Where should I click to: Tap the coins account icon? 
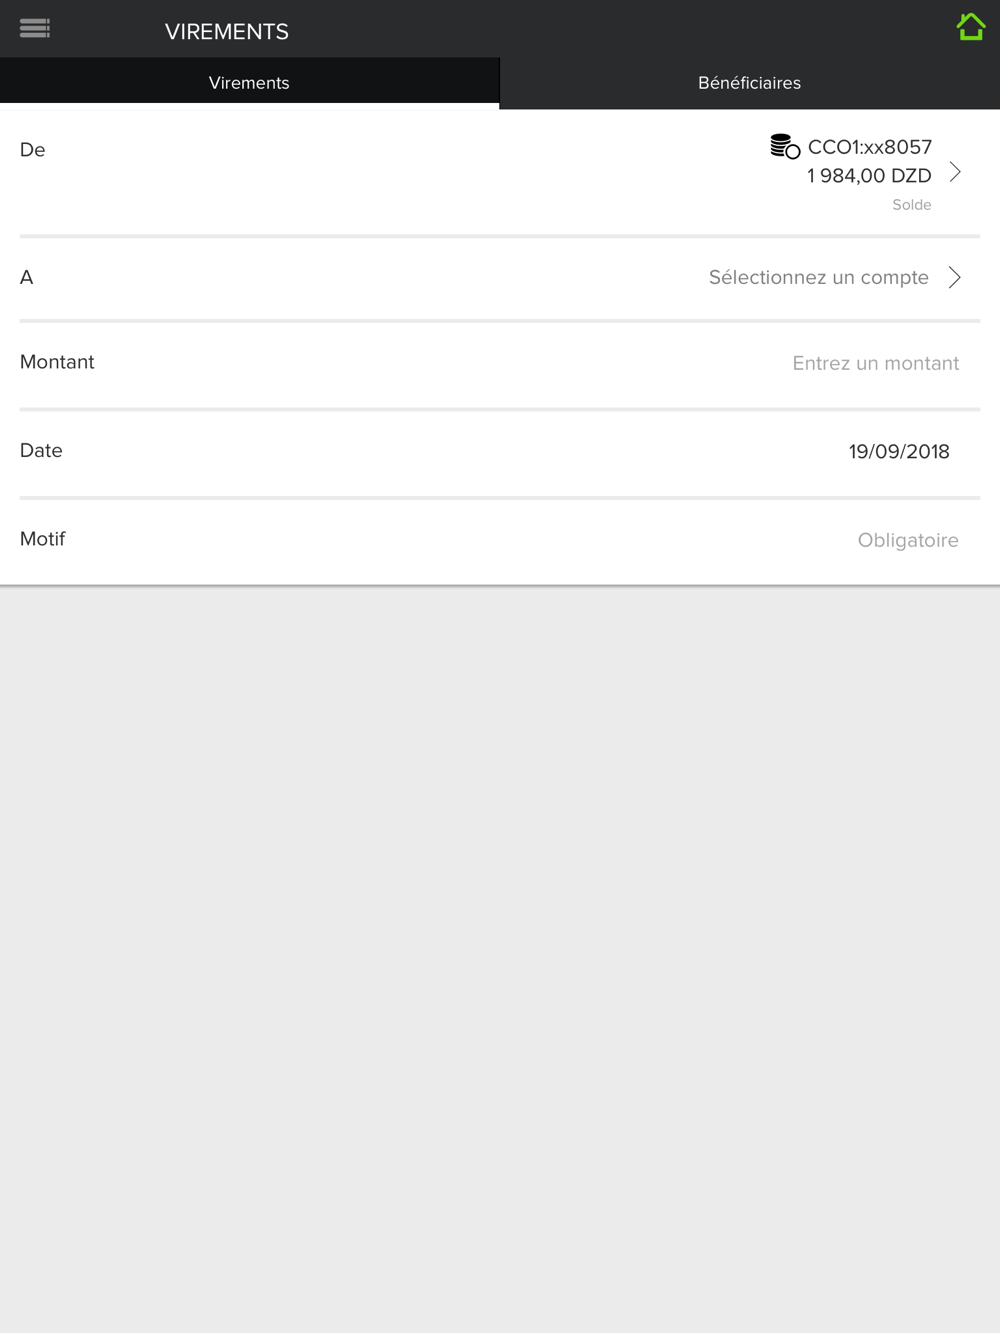click(x=785, y=147)
